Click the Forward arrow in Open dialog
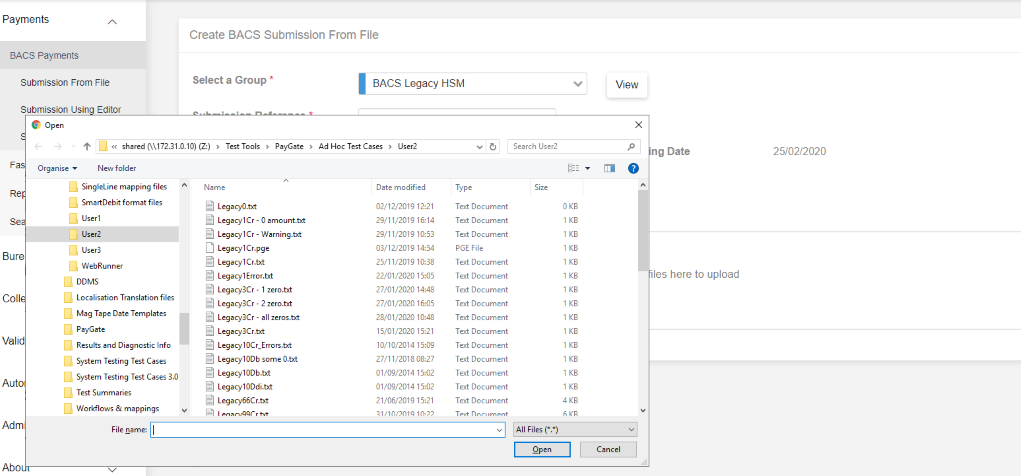Viewport: 1021px width, 476px height. tap(57, 147)
